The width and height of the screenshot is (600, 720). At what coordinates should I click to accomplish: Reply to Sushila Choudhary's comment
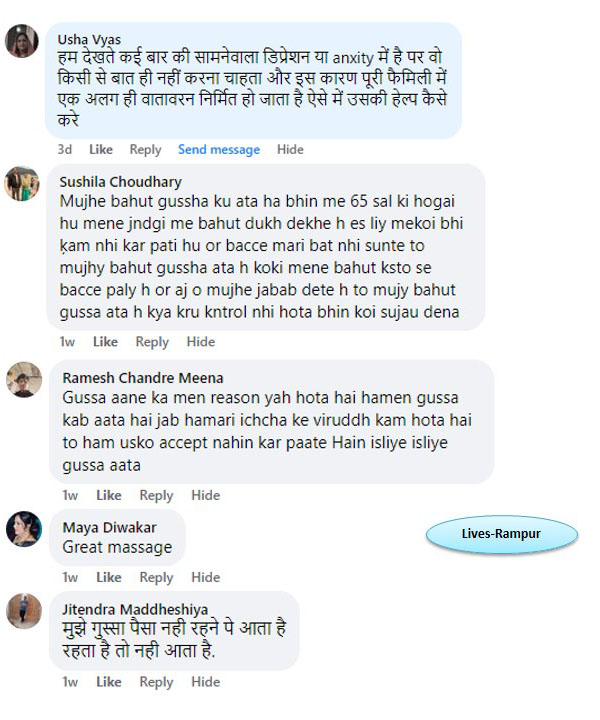[152, 342]
